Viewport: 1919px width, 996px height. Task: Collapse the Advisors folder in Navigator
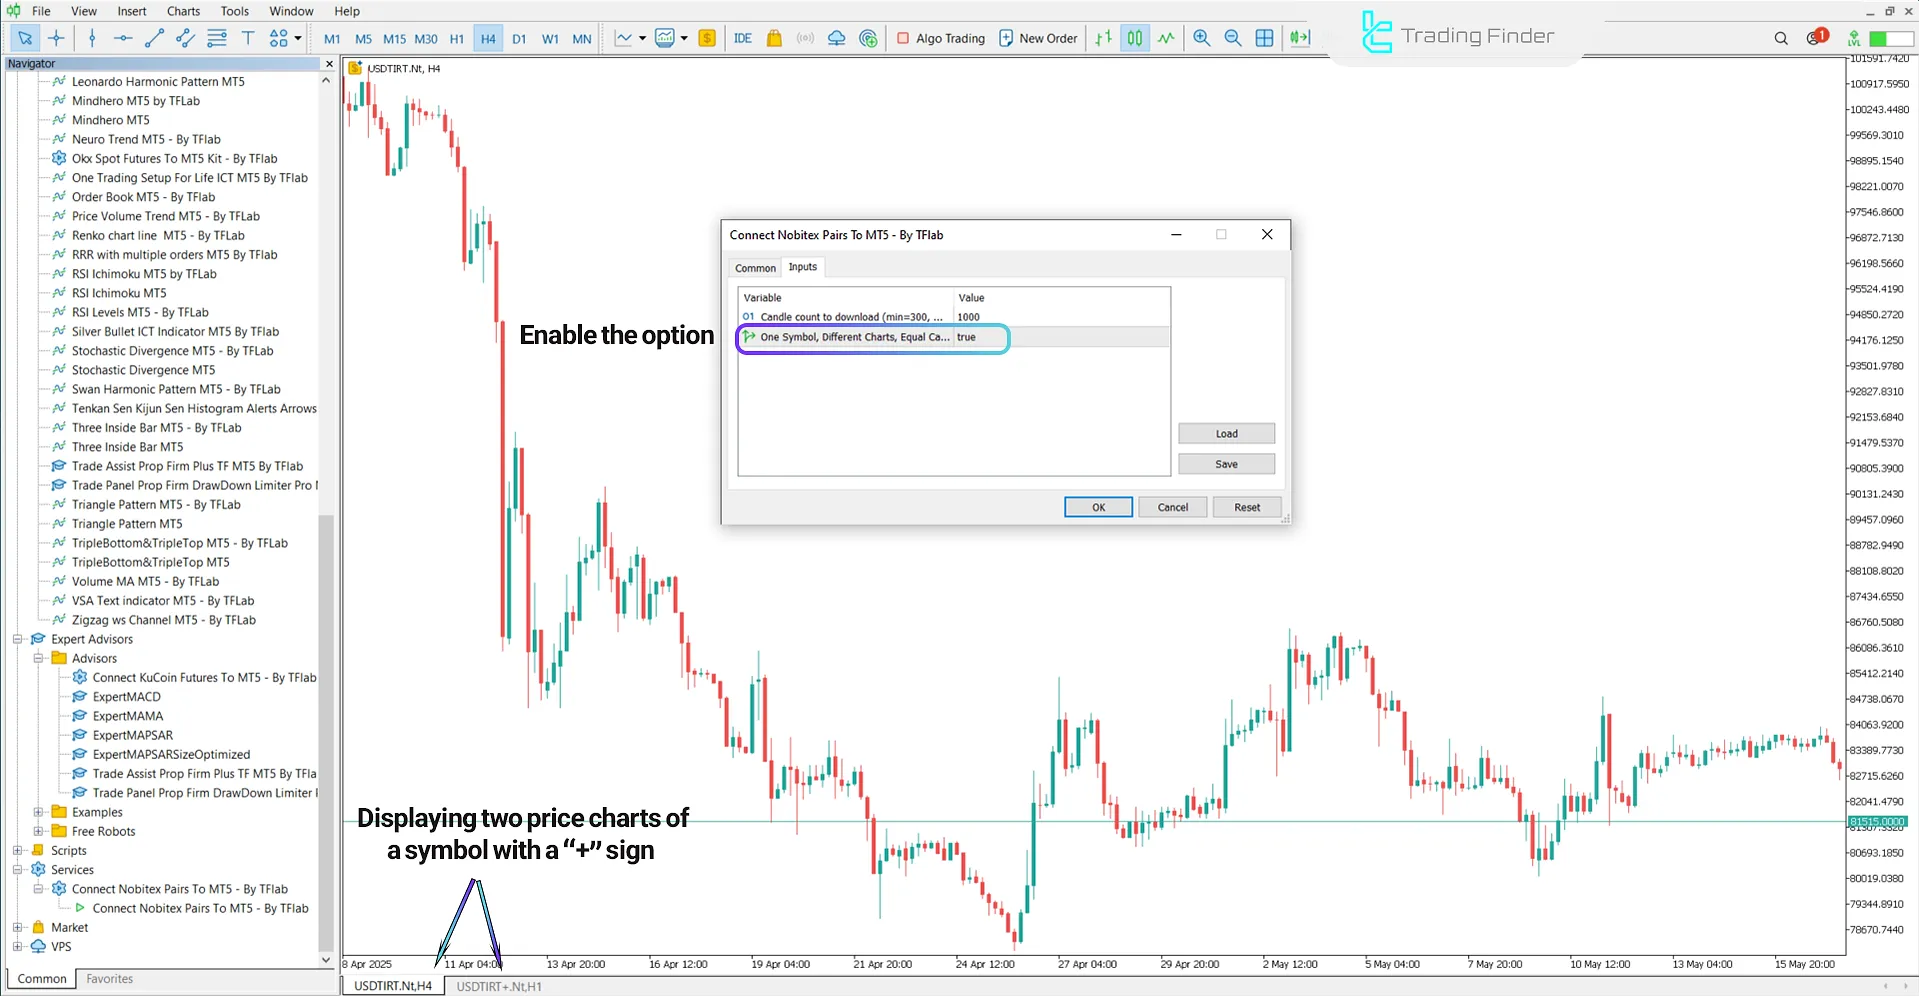[x=40, y=658]
